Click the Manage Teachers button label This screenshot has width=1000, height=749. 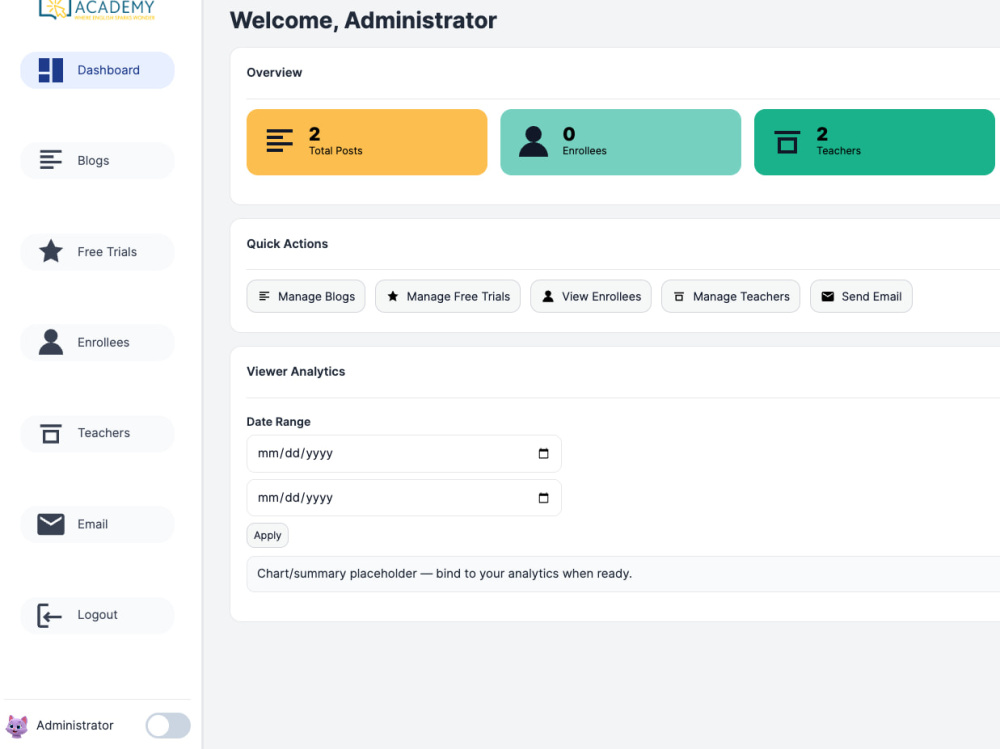[741, 297]
